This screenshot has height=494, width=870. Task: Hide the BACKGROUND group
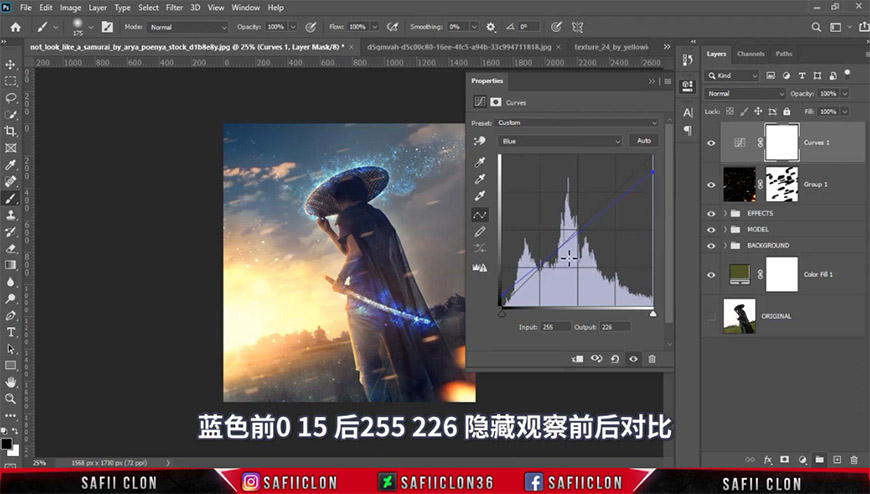pos(711,245)
